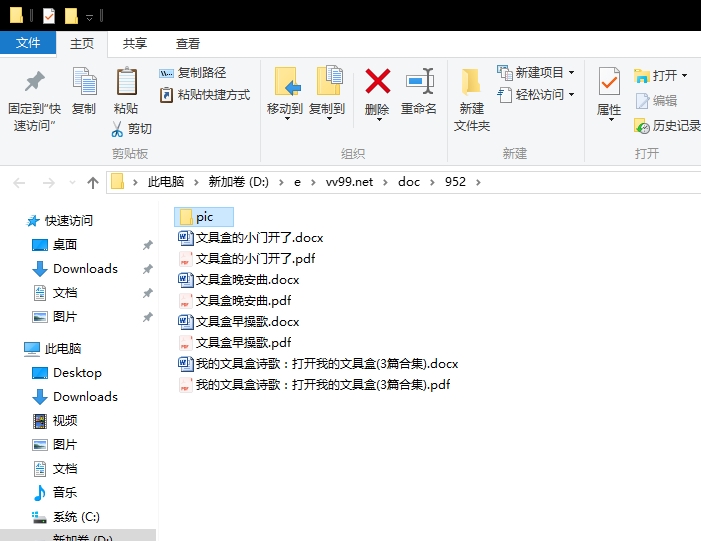Switch to the Home (主页) tab
Image resolution: width=701 pixels, height=541 pixels.
pos(82,44)
